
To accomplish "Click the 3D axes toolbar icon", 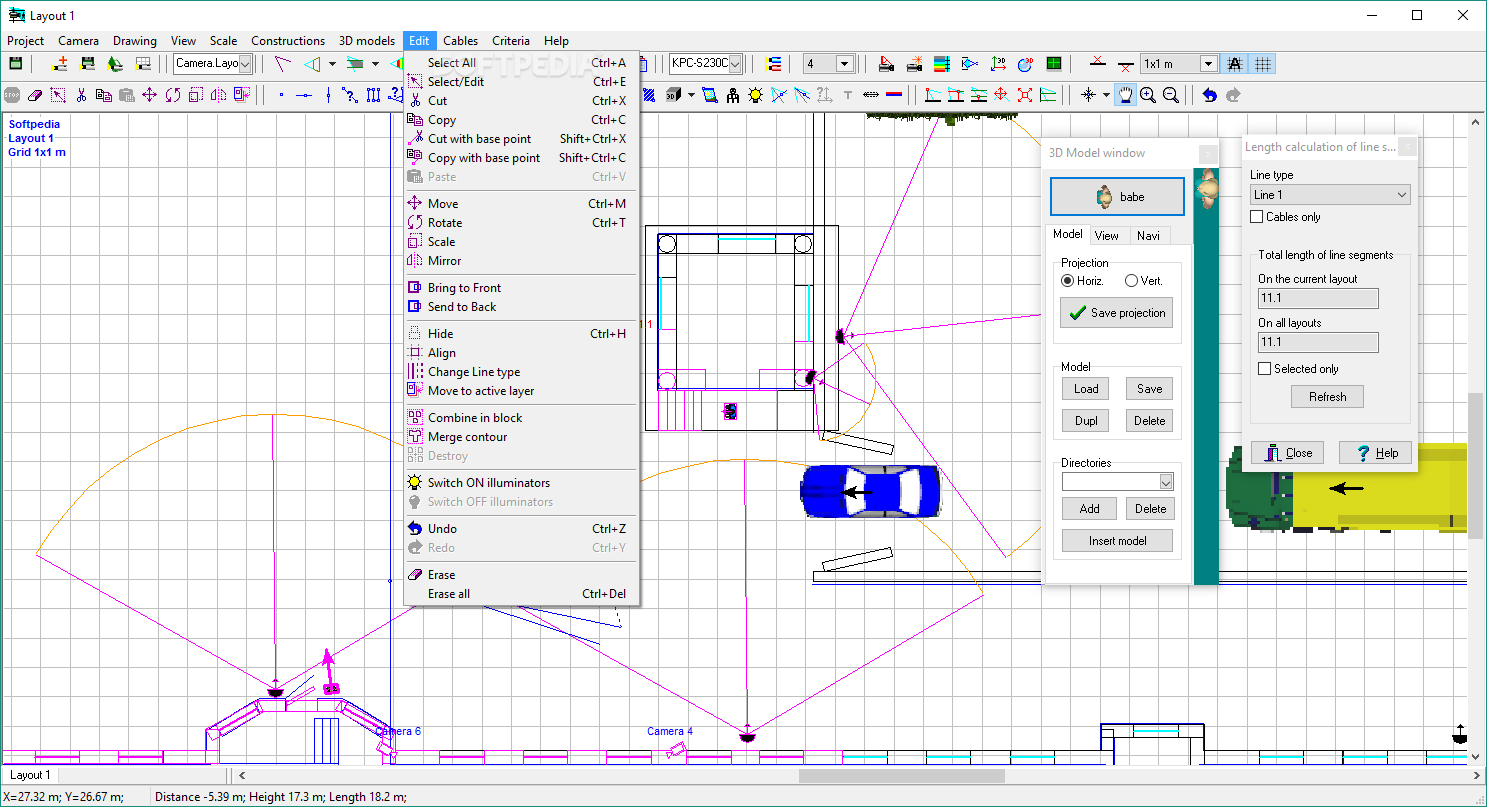I will (998, 64).
